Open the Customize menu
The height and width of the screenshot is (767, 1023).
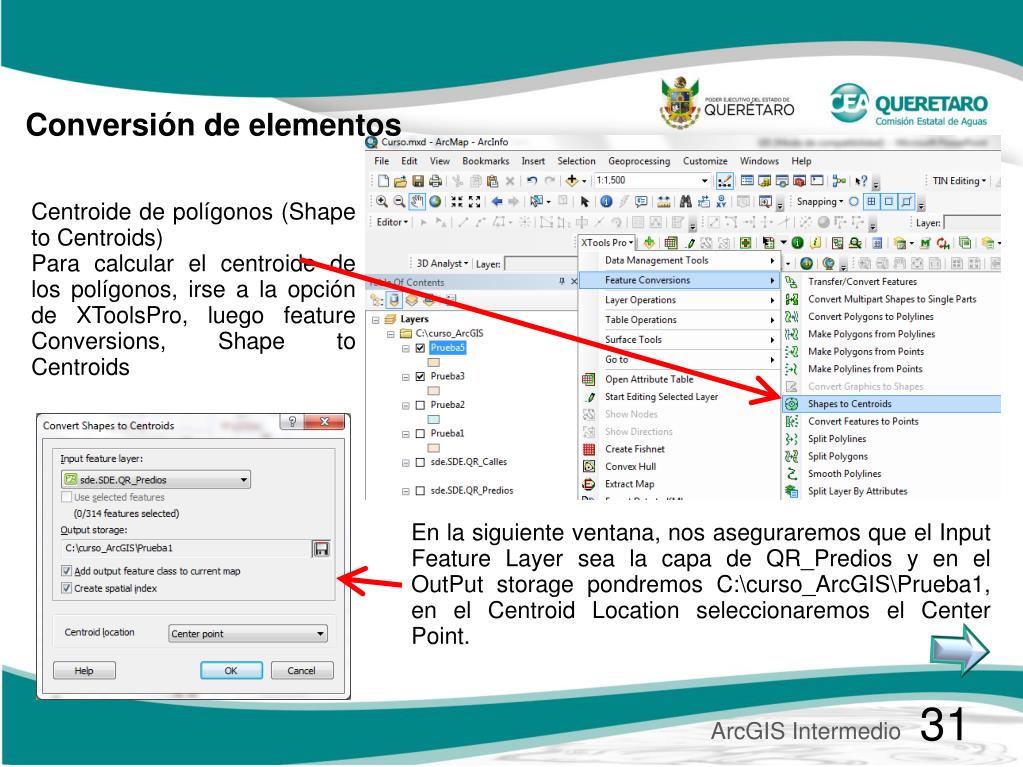point(705,161)
